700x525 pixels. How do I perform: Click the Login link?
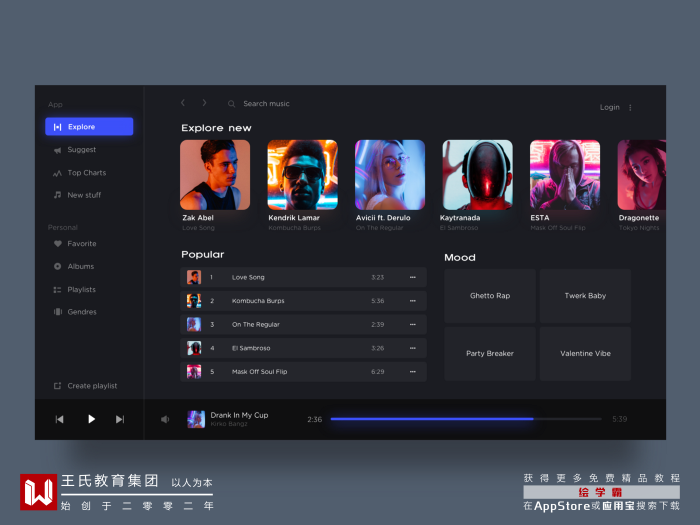[x=609, y=107]
